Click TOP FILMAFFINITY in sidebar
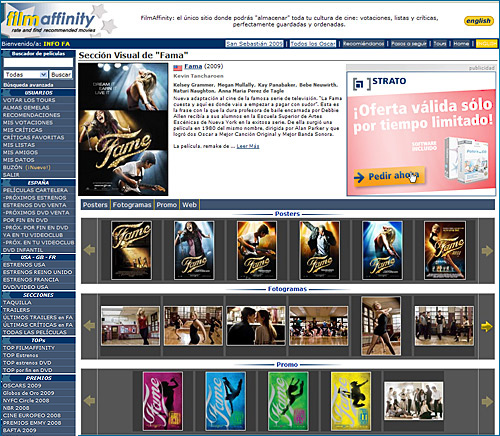 (x=29, y=348)
